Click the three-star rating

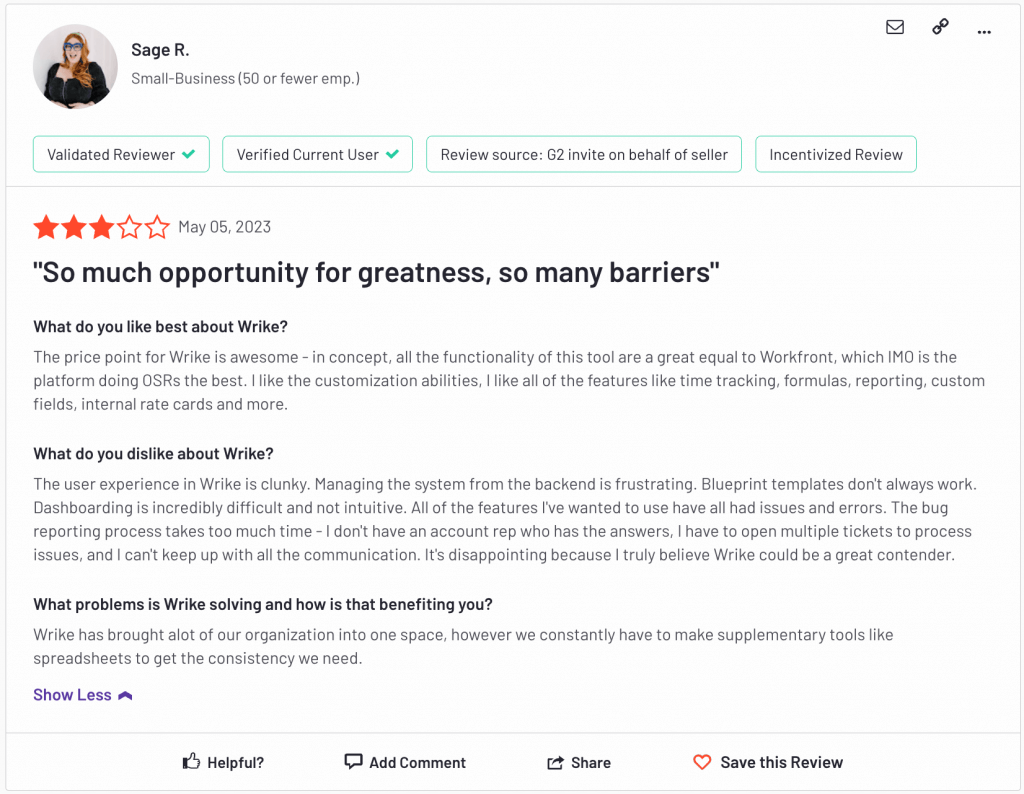(x=101, y=227)
